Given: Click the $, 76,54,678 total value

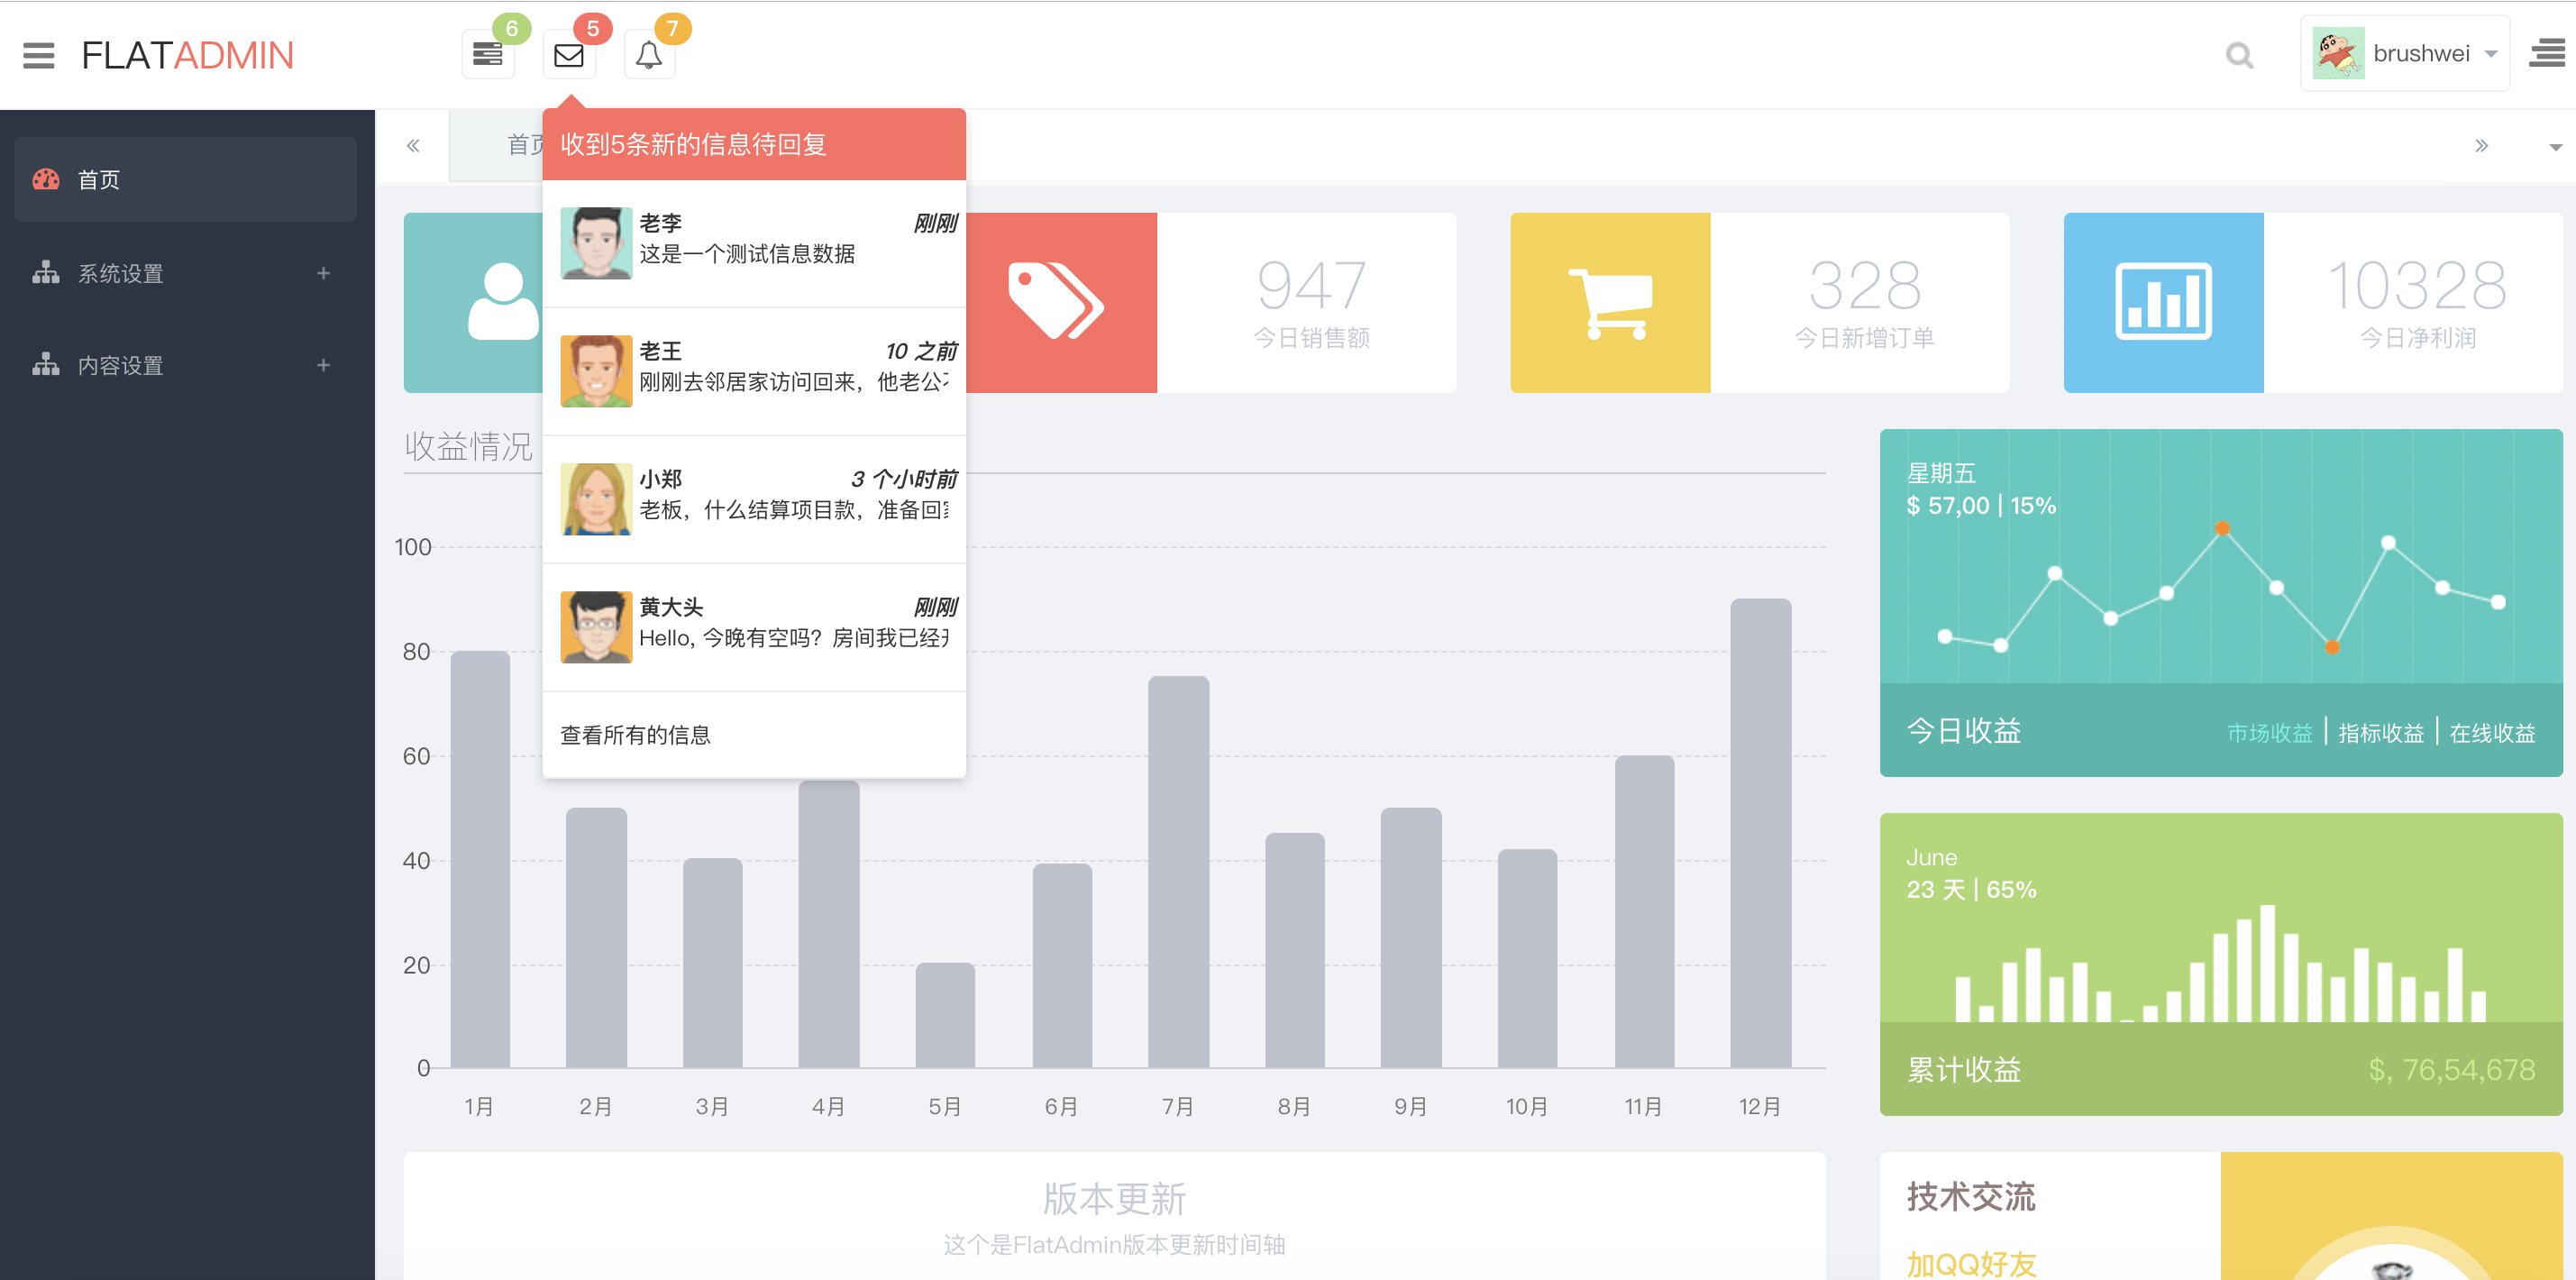Looking at the screenshot, I should click(2452, 1070).
